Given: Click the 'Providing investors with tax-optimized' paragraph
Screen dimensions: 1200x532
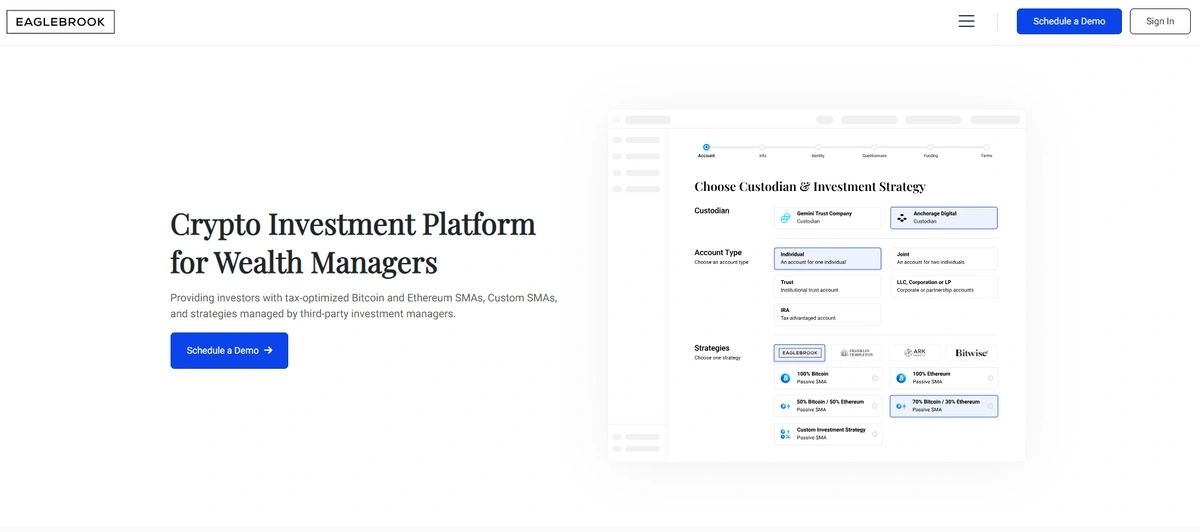Looking at the screenshot, I should (364, 306).
